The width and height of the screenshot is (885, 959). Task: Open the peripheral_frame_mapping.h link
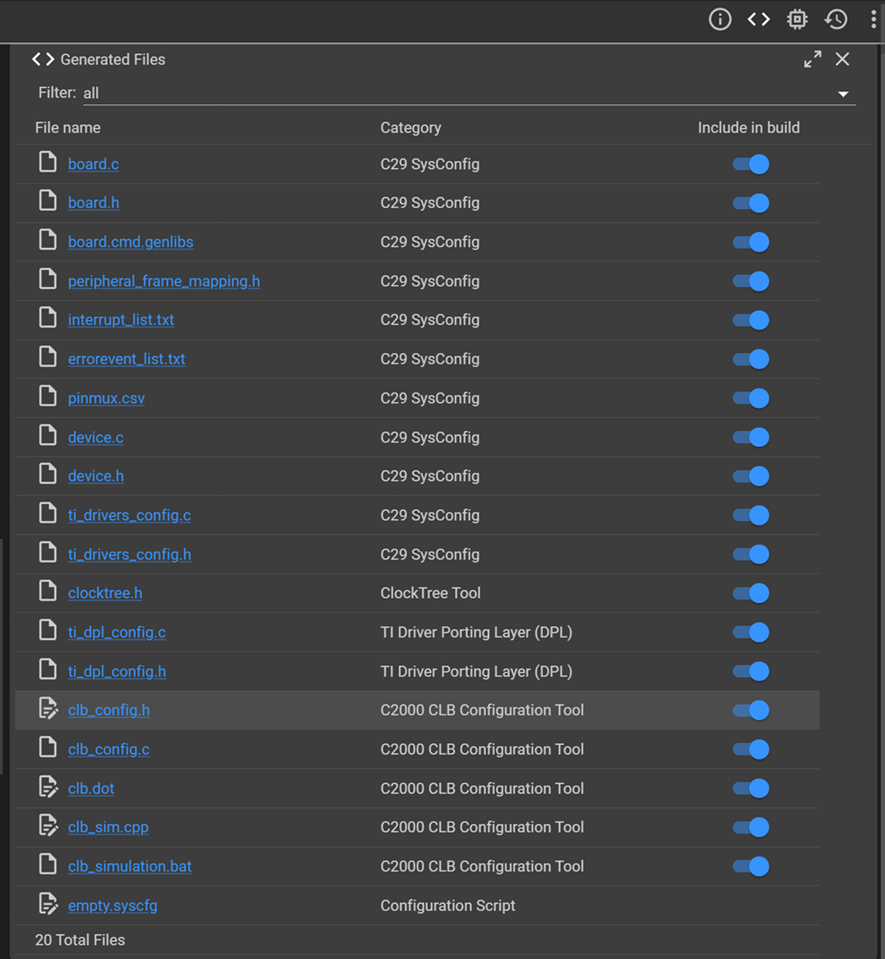(x=164, y=281)
